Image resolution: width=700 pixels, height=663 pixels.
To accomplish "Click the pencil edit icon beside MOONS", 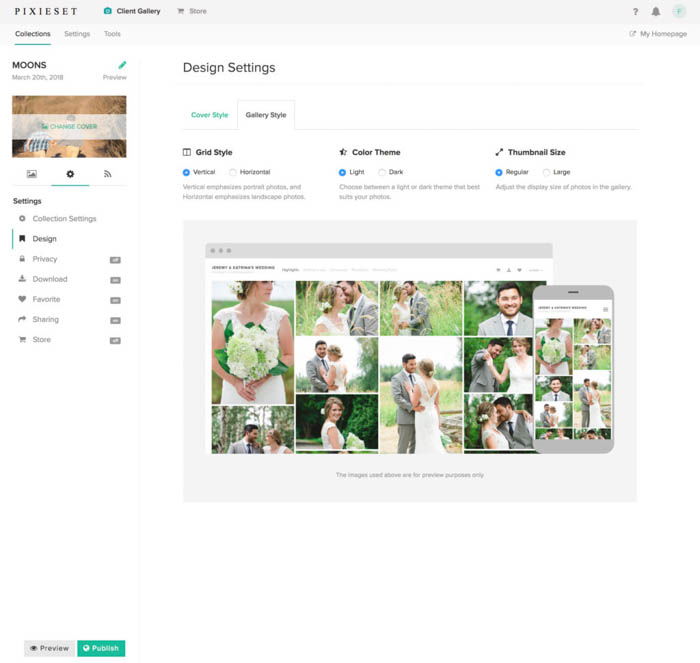I will click(x=122, y=65).
